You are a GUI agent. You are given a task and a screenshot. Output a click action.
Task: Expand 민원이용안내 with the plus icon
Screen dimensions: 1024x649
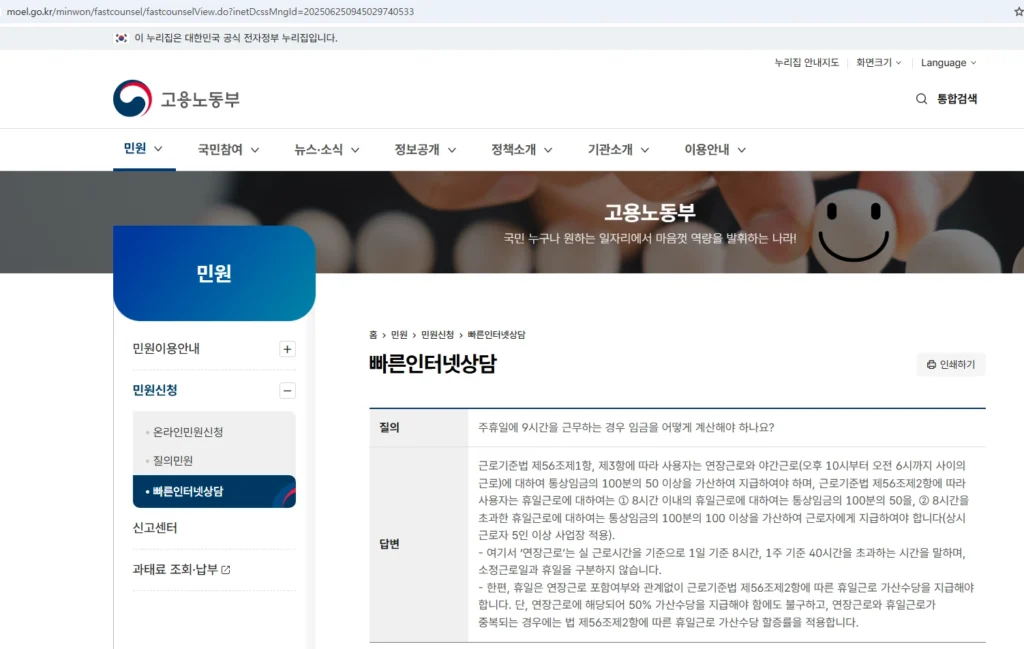tap(287, 349)
